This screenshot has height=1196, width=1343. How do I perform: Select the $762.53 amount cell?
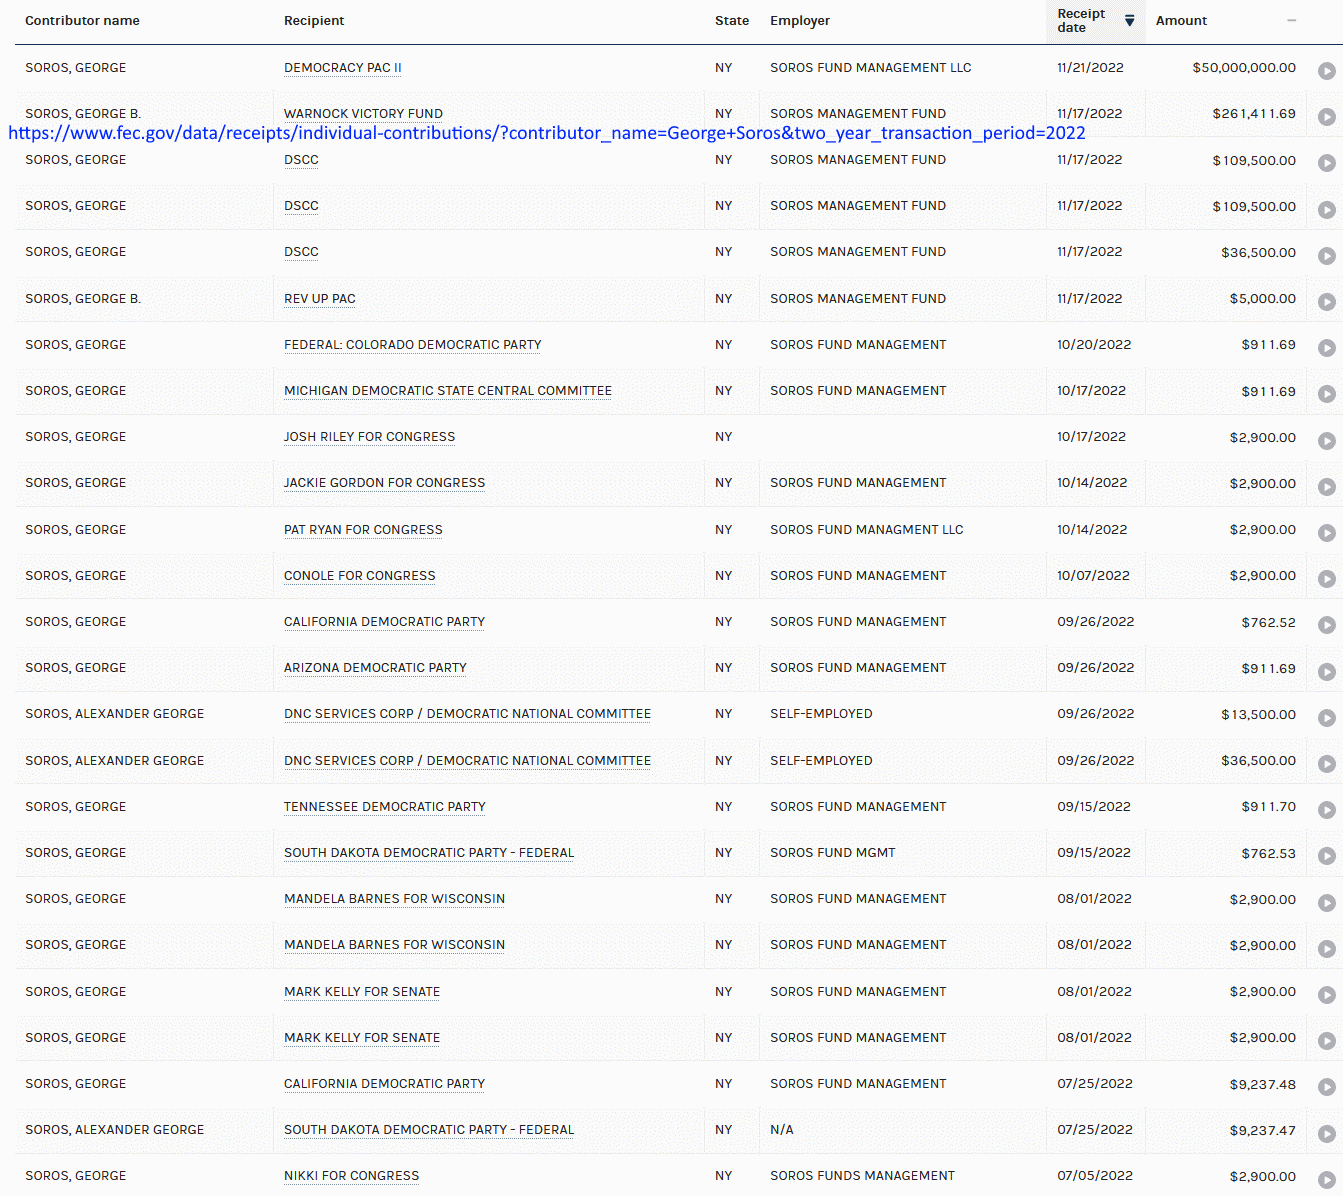(x=1269, y=853)
